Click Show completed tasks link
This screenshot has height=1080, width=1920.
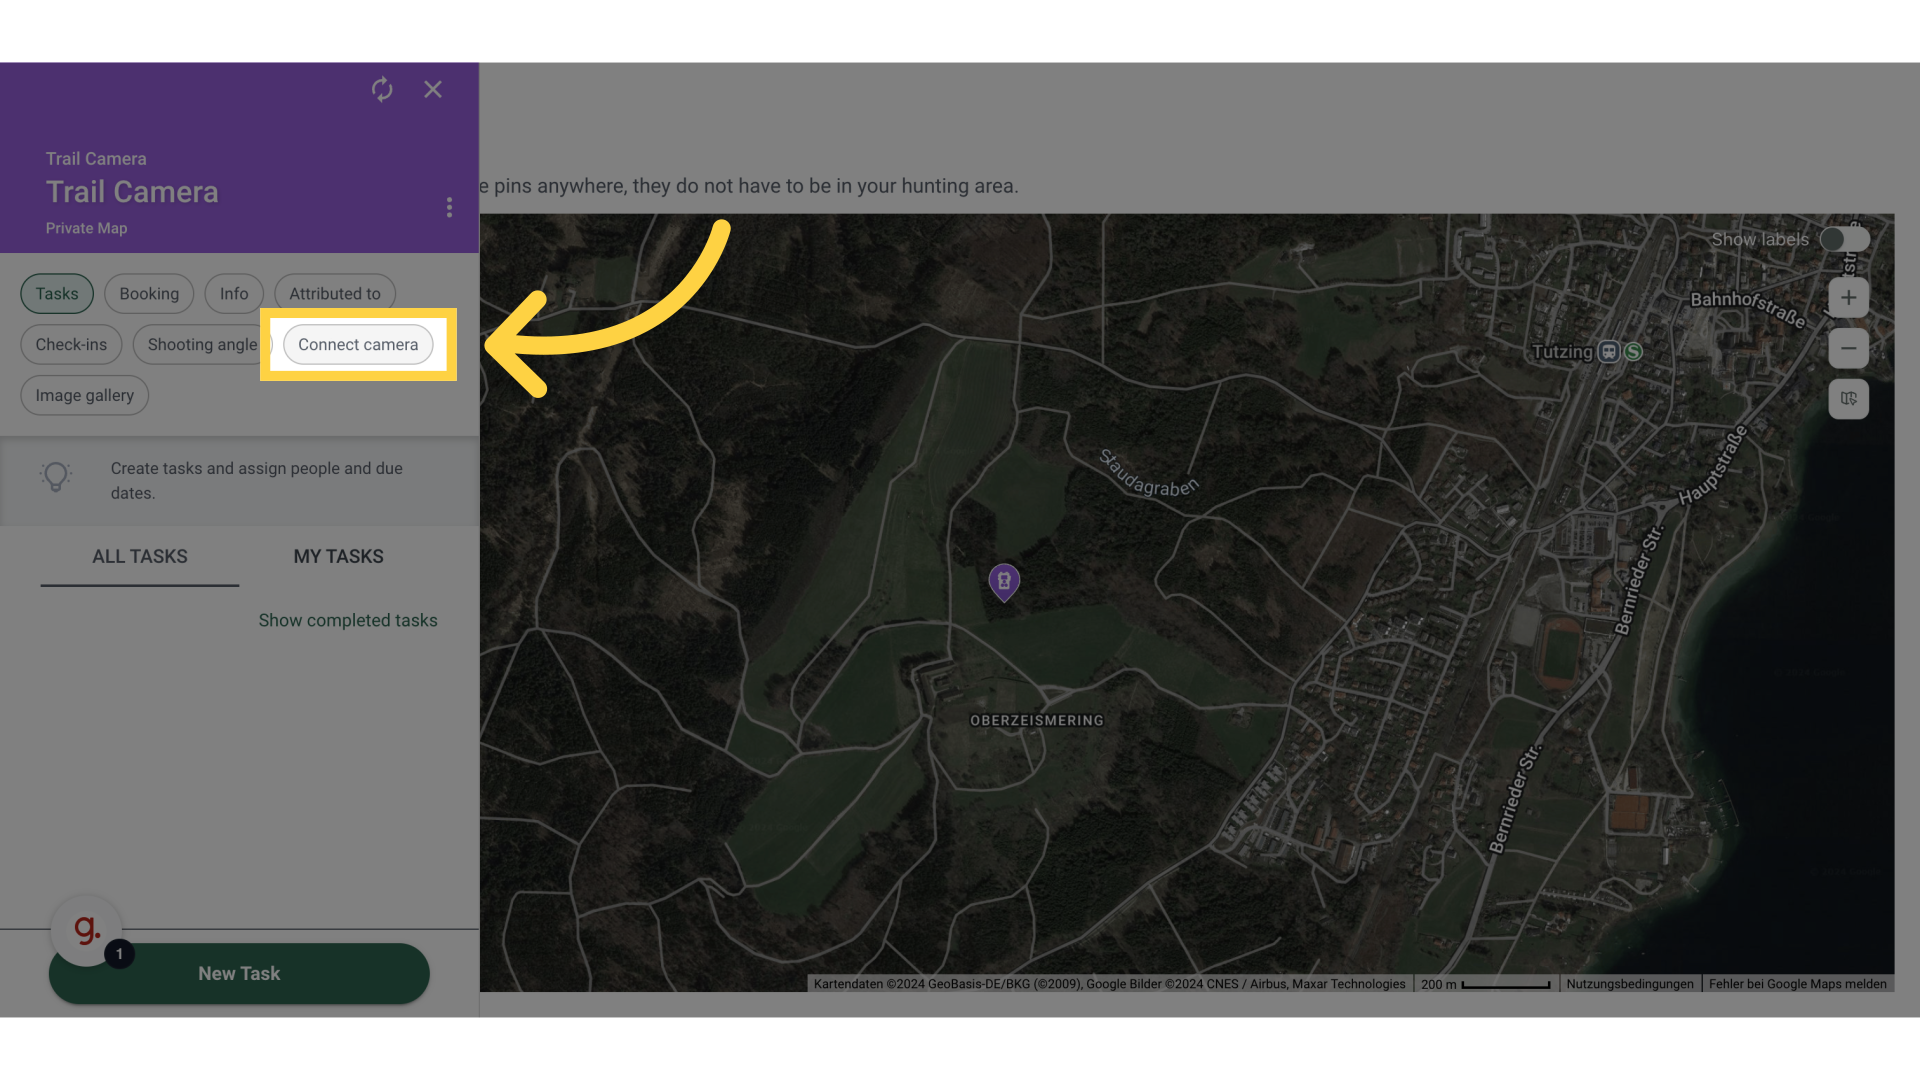tap(348, 621)
